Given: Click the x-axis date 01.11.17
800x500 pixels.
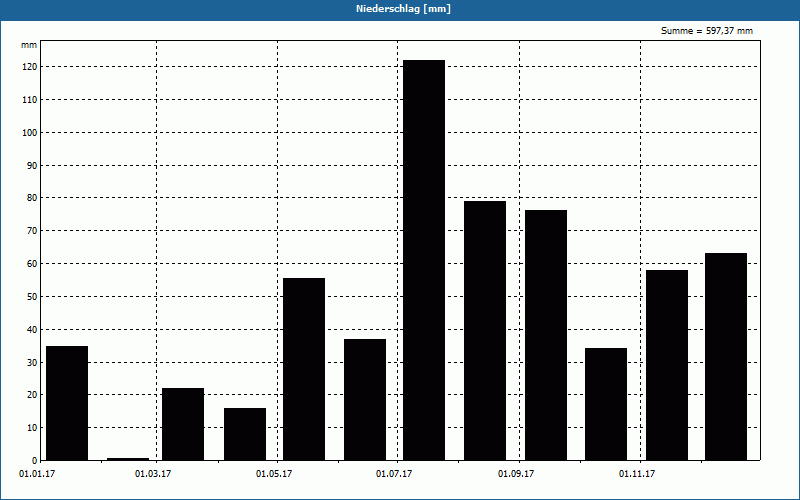Looking at the screenshot, I should point(637,474).
